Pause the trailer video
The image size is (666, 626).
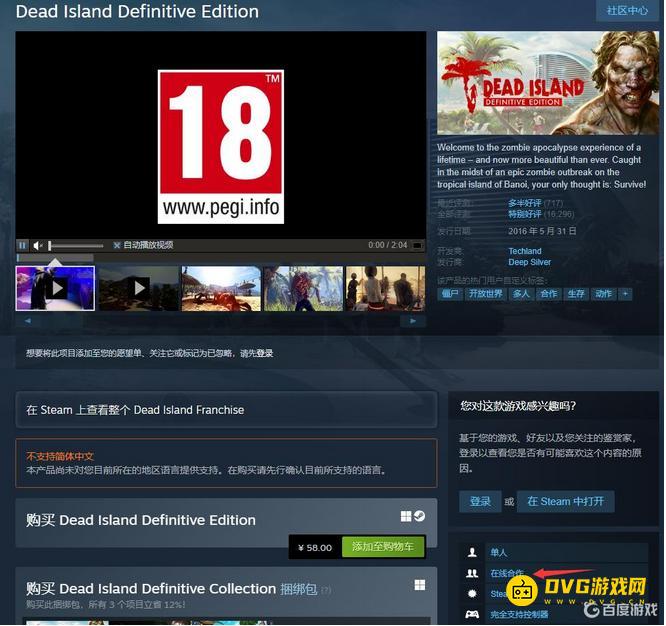point(22,245)
